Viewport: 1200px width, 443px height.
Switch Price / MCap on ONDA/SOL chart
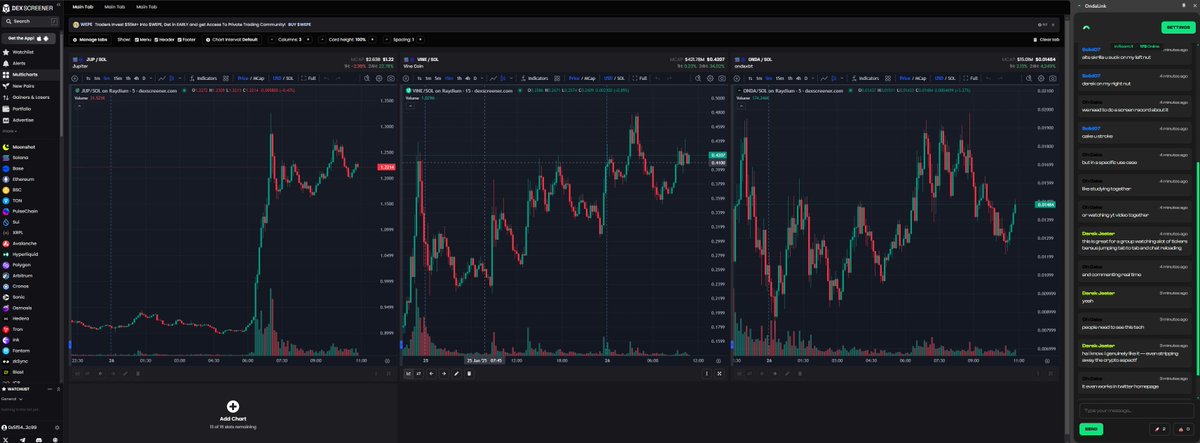[x=912, y=78]
